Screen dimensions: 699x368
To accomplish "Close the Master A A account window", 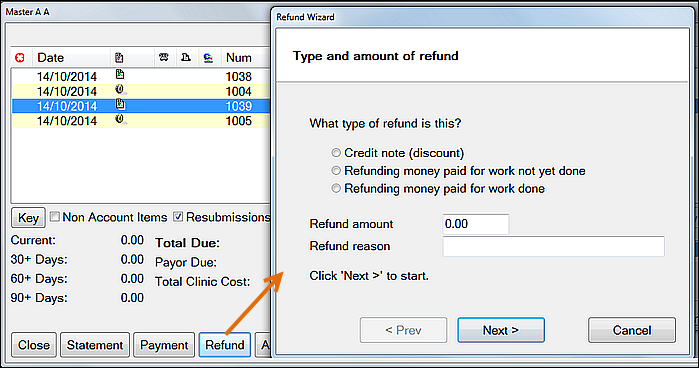I will pos(34,345).
